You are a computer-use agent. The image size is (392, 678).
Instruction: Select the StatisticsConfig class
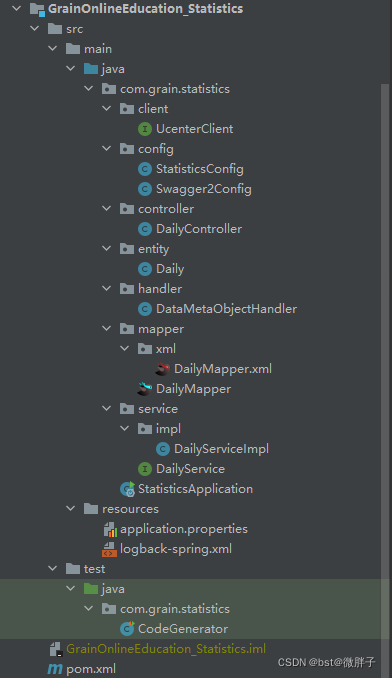[x=200, y=169]
